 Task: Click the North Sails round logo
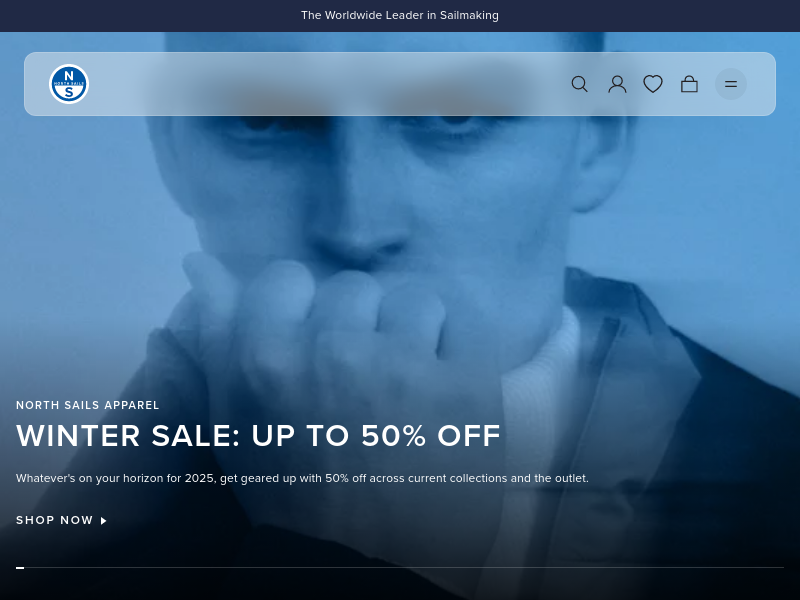point(69,84)
